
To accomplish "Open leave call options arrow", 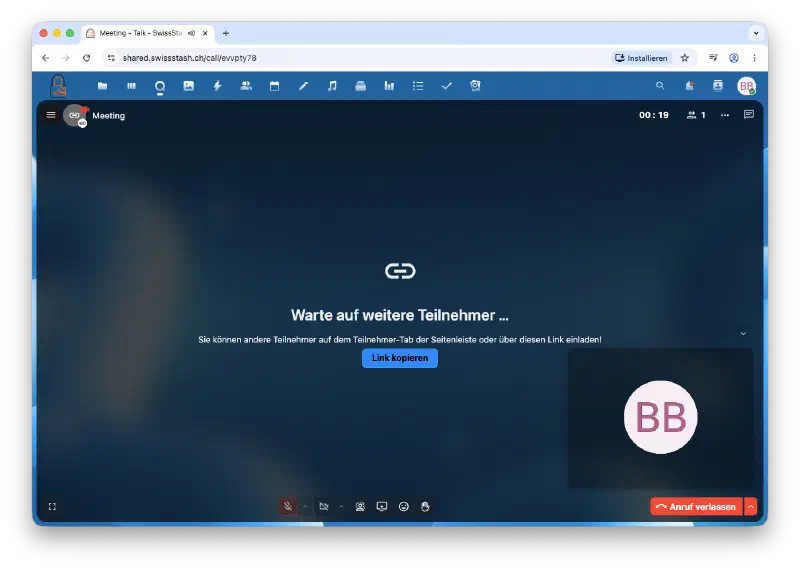I will coord(751,506).
